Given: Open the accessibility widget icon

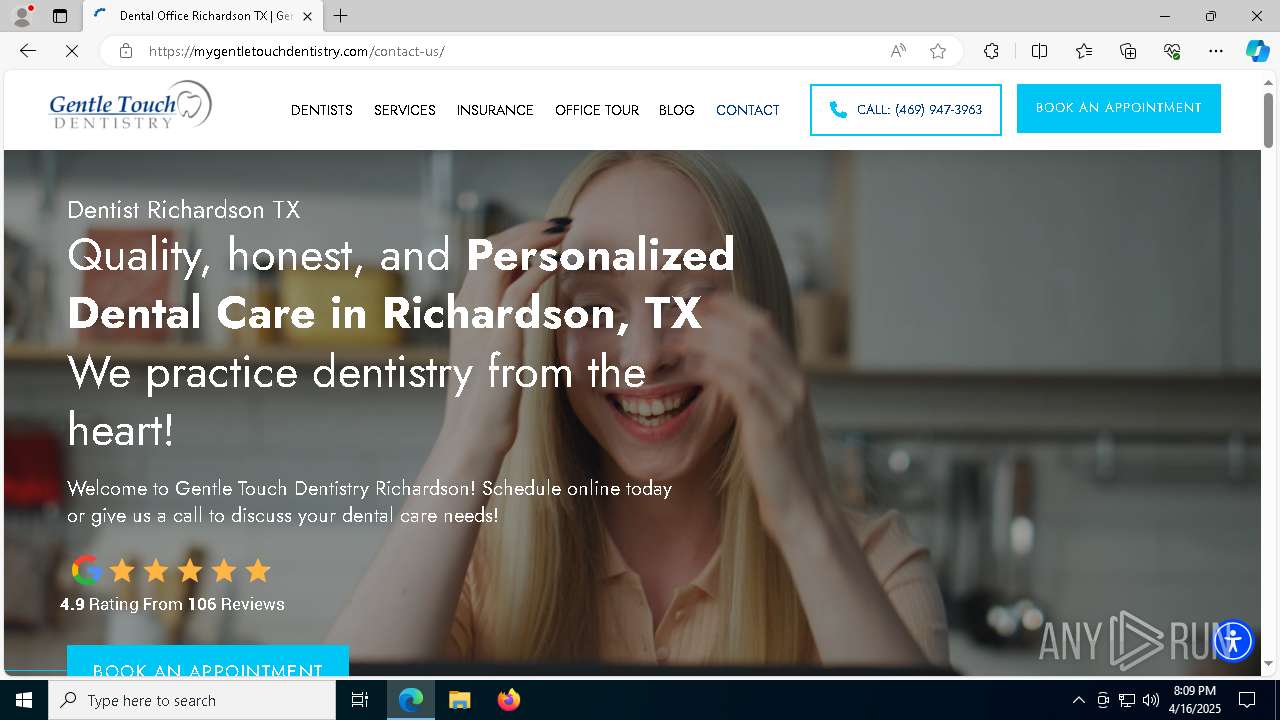Looking at the screenshot, I should pyautogui.click(x=1233, y=640).
